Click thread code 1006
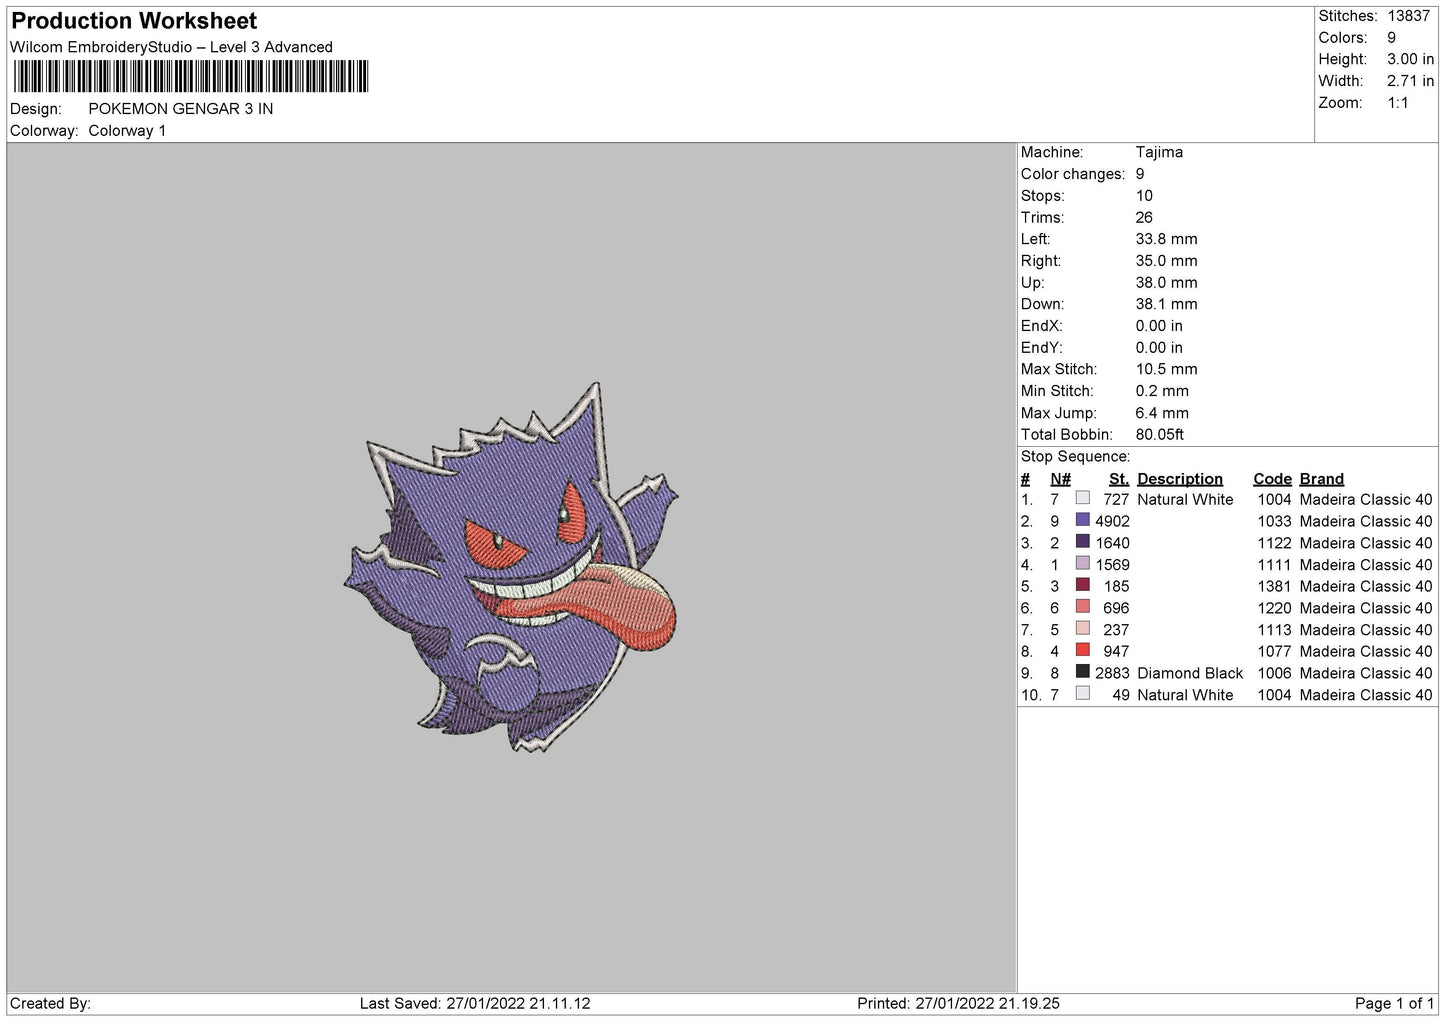The width and height of the screenshot is (1445, 1021). tap(1274, 673)
